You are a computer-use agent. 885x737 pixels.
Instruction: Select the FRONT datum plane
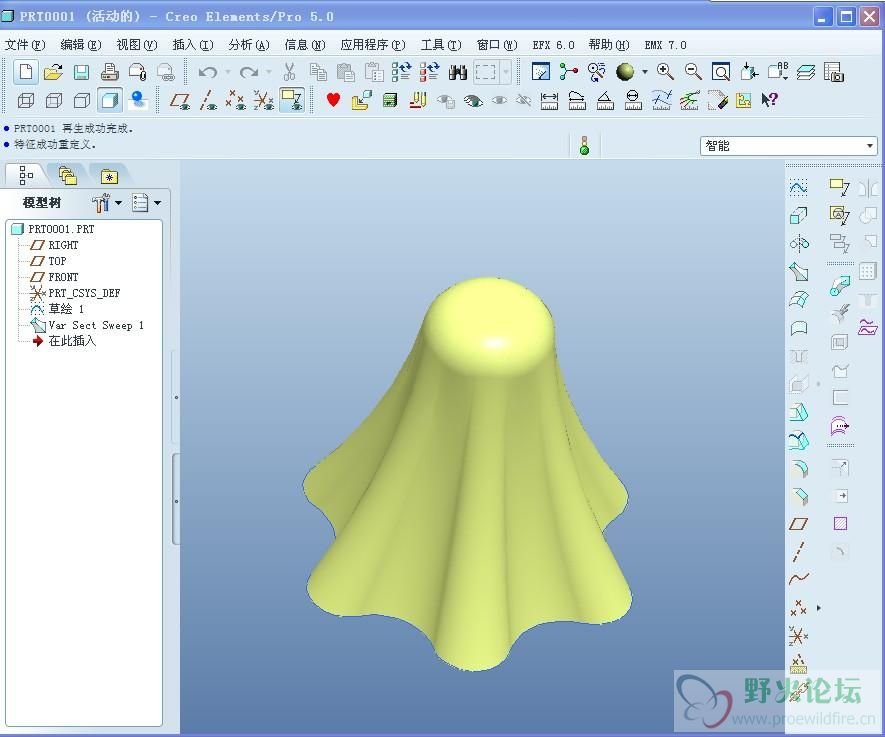[63, 277]
